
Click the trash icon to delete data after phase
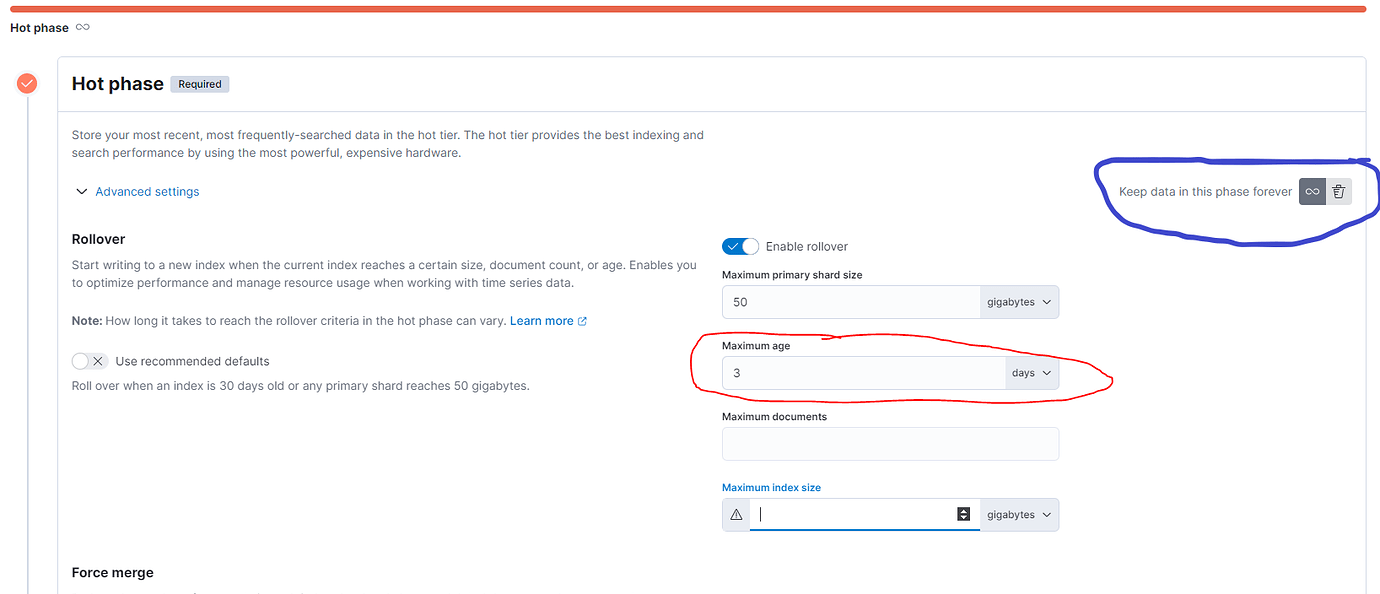1338,191
